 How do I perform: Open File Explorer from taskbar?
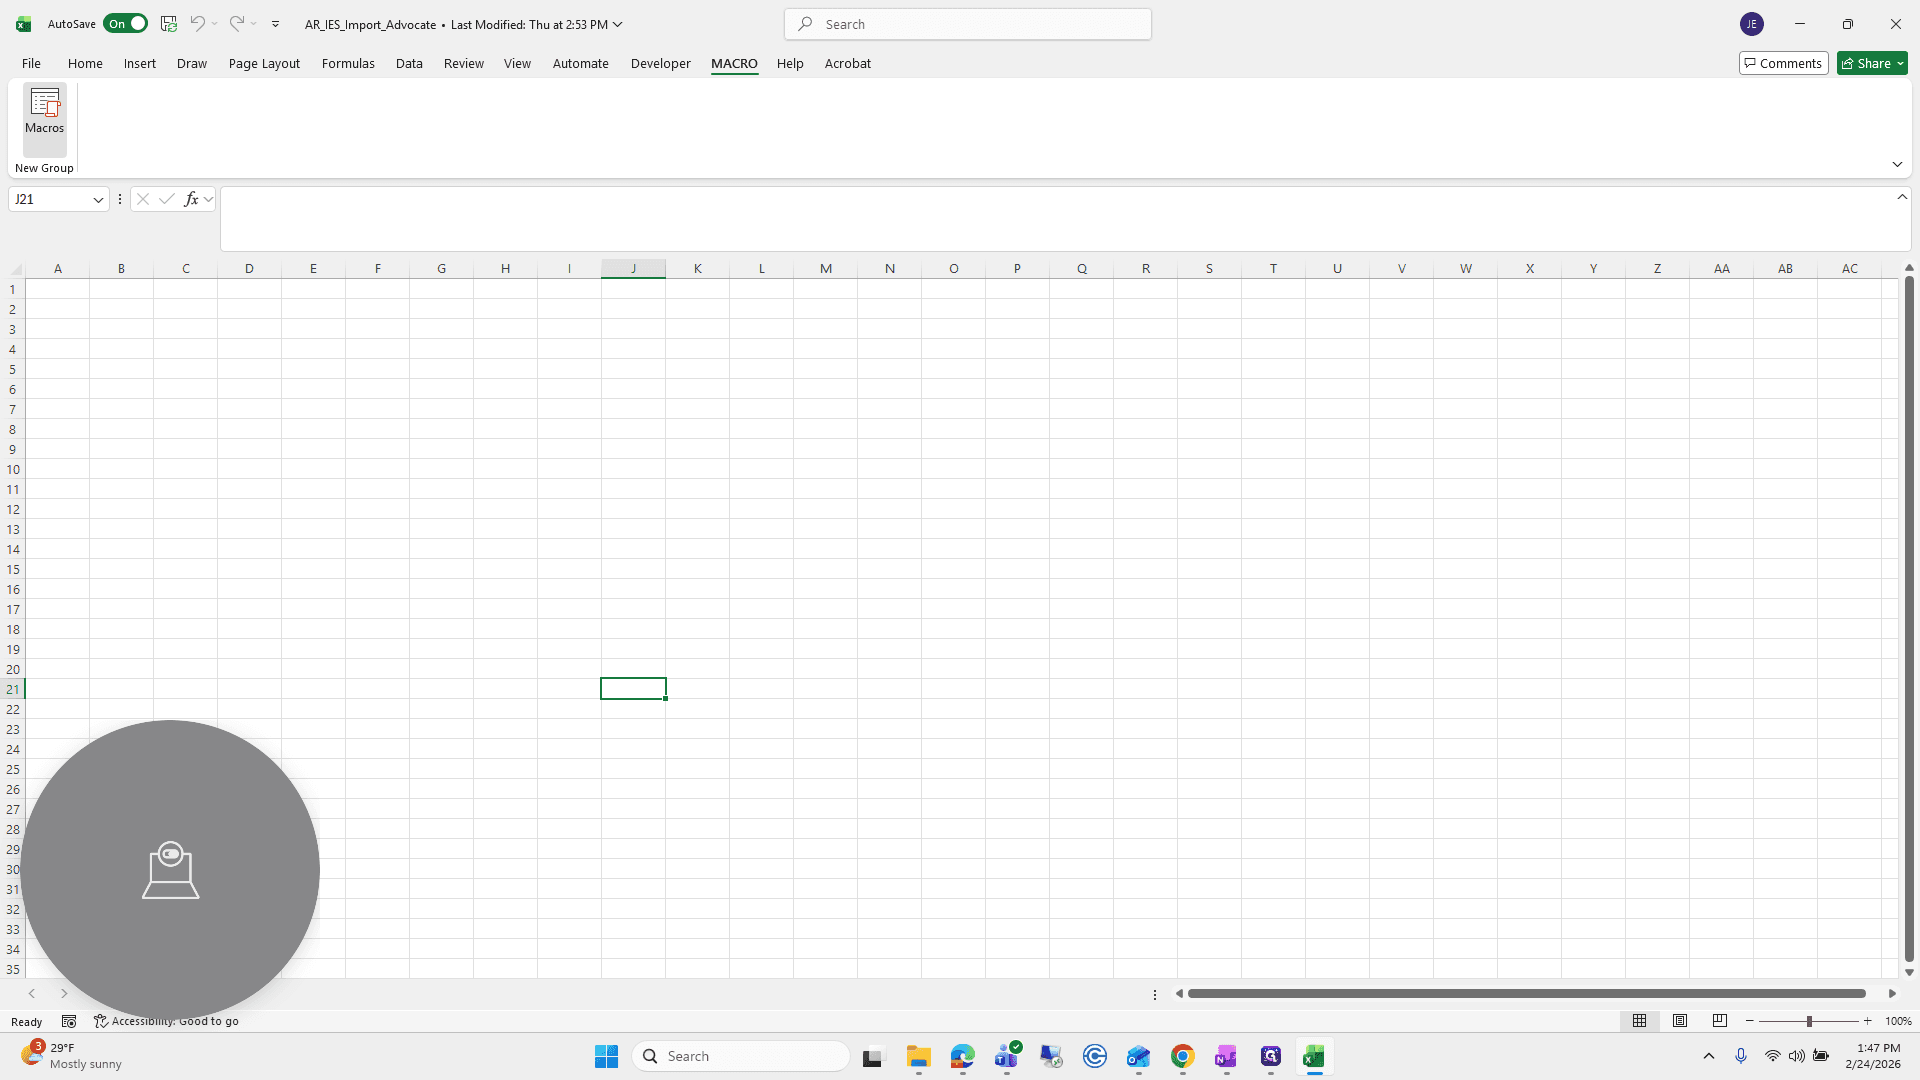918,1056
